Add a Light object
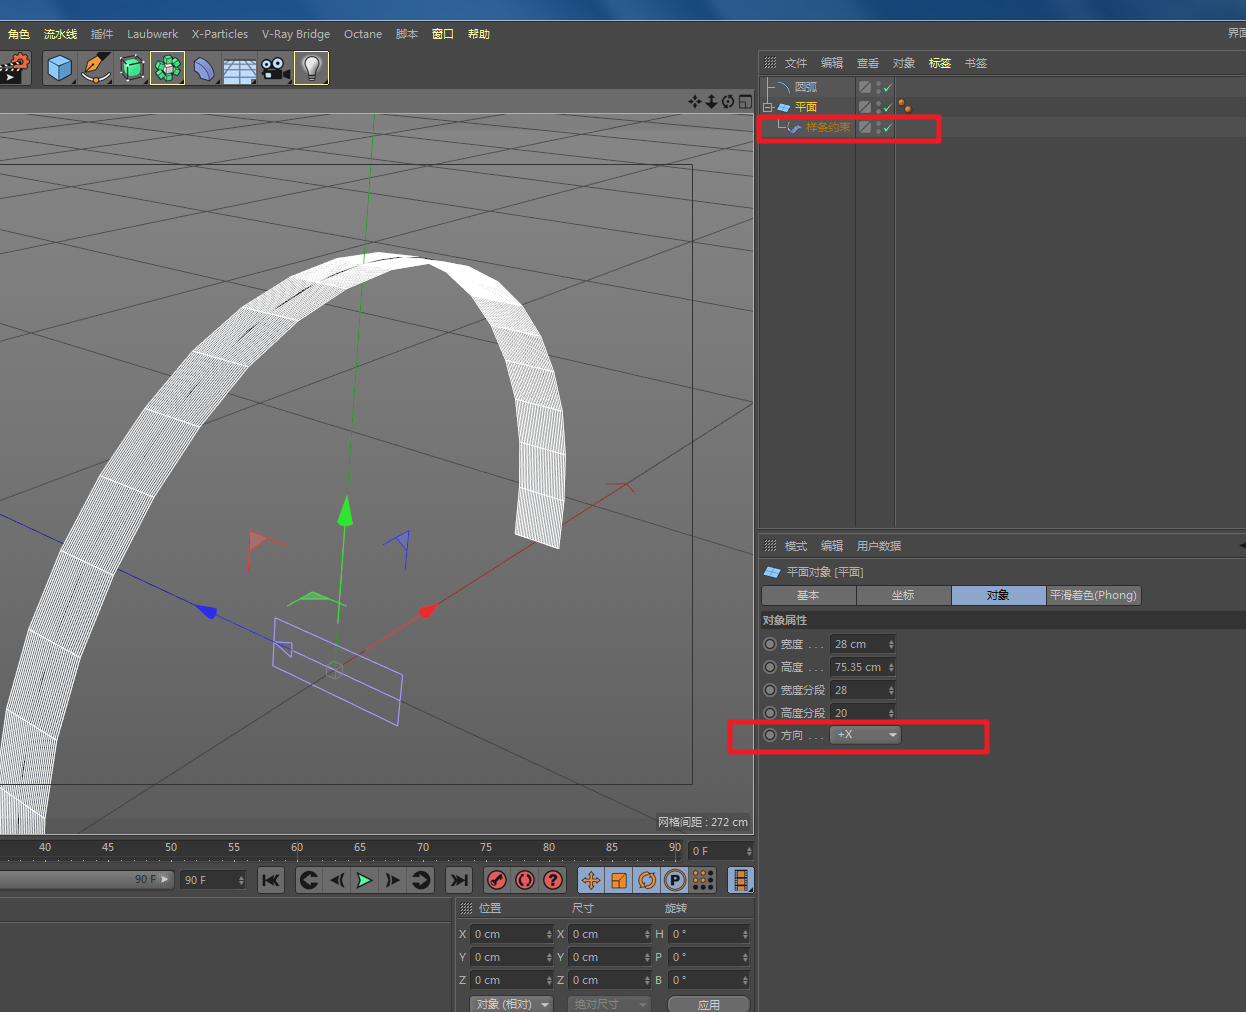 pyautogui.click(x=311, y=68)
